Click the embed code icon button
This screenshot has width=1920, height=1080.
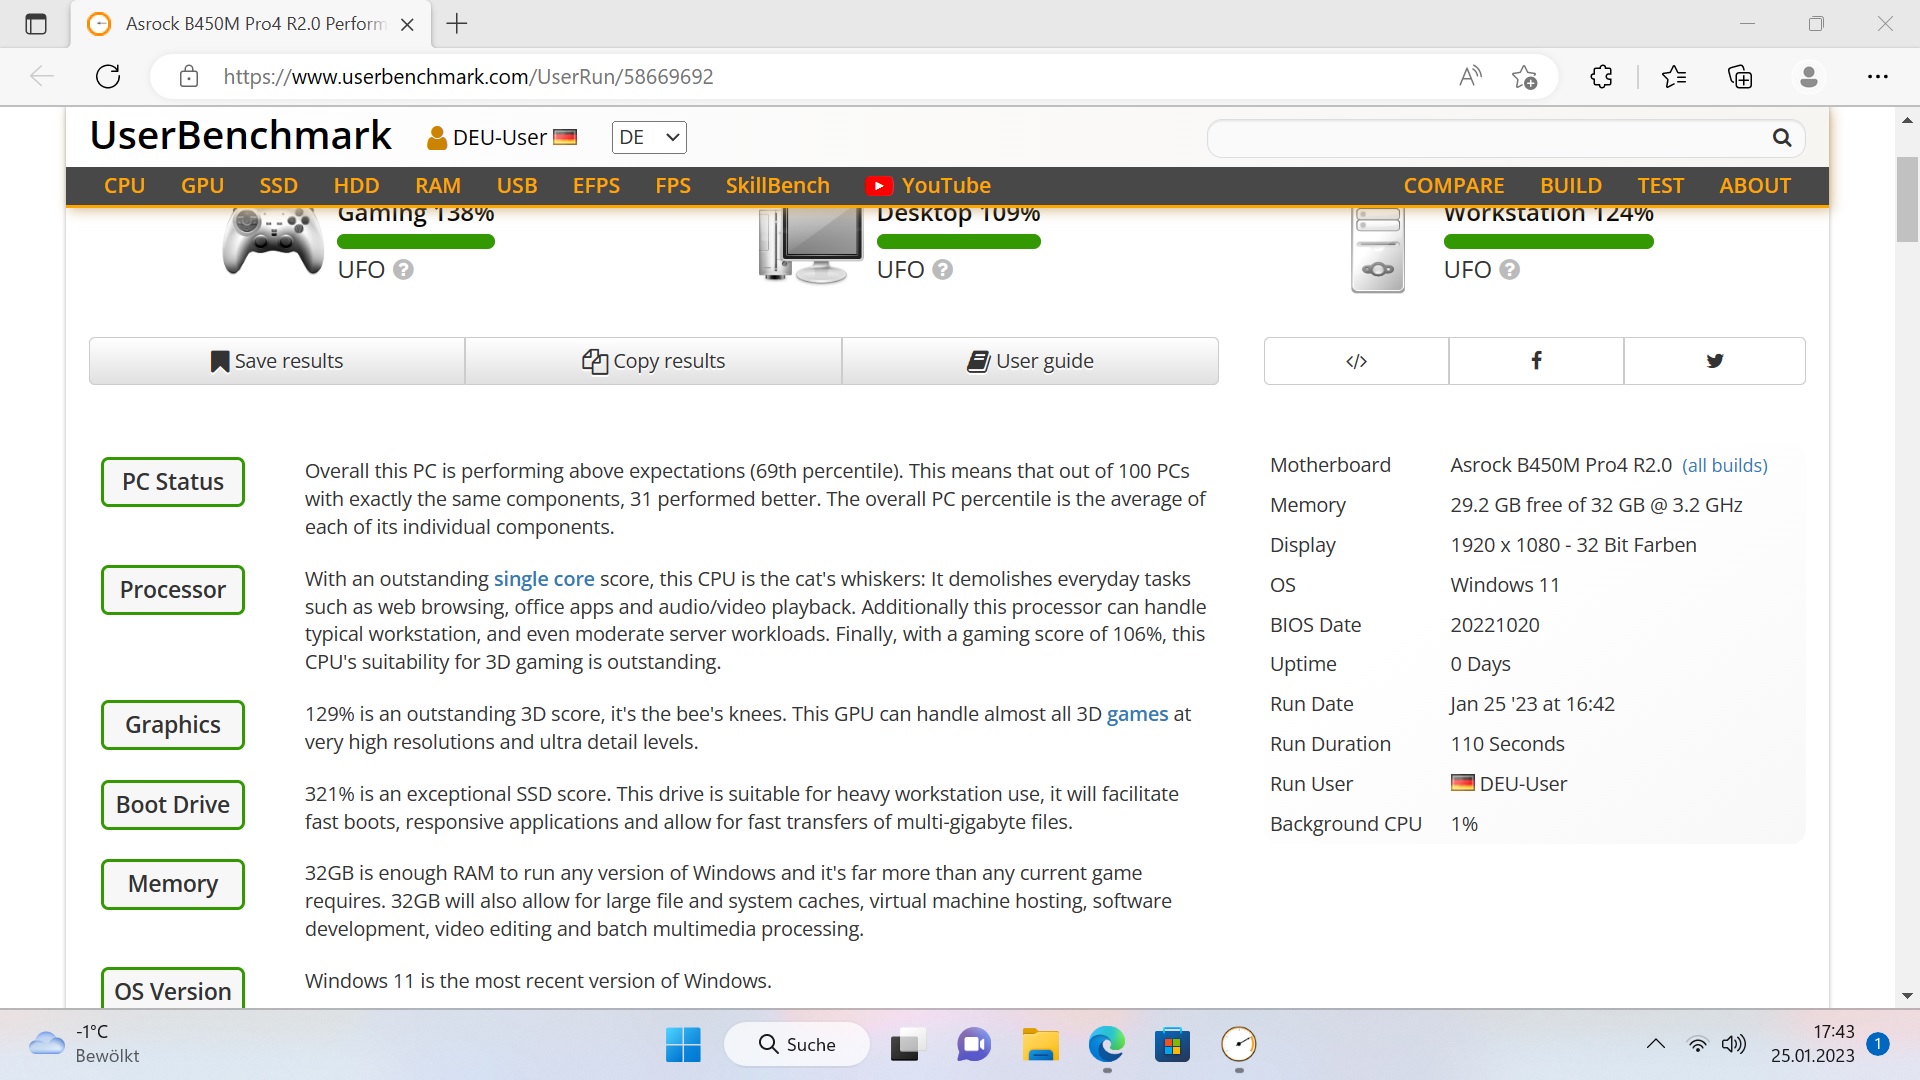pos(1356,361)
